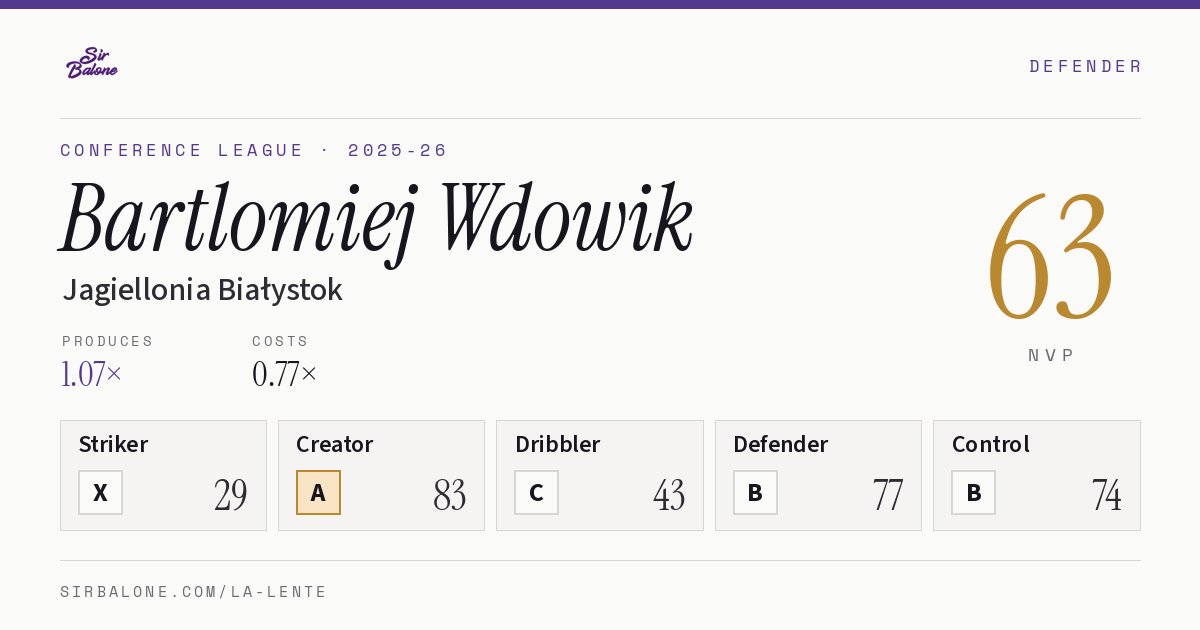Click the large 63 rating number
The height and width of the screenshot is (630, 1200).
click(1050, 256)
